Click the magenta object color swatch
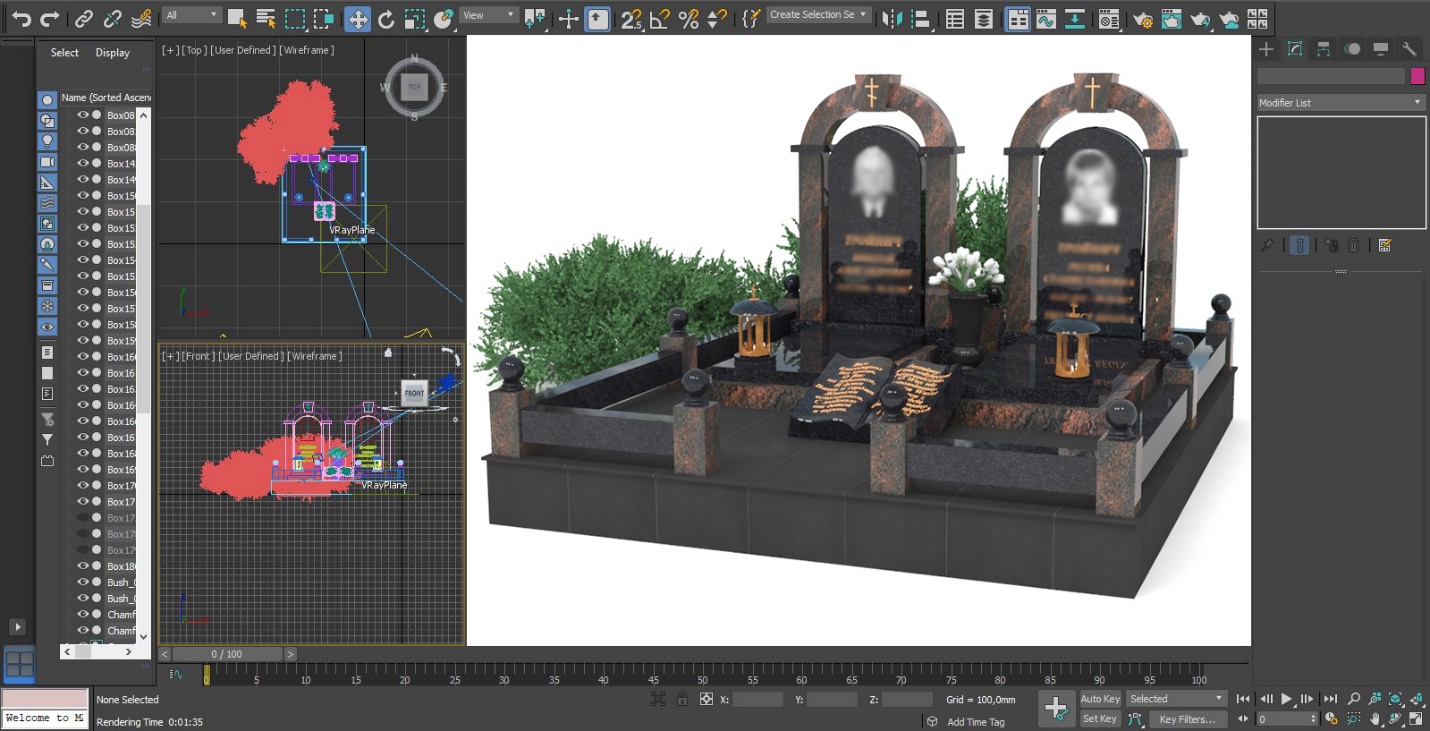Viewport: 1430px width, 731px height. coord(1417,76)
